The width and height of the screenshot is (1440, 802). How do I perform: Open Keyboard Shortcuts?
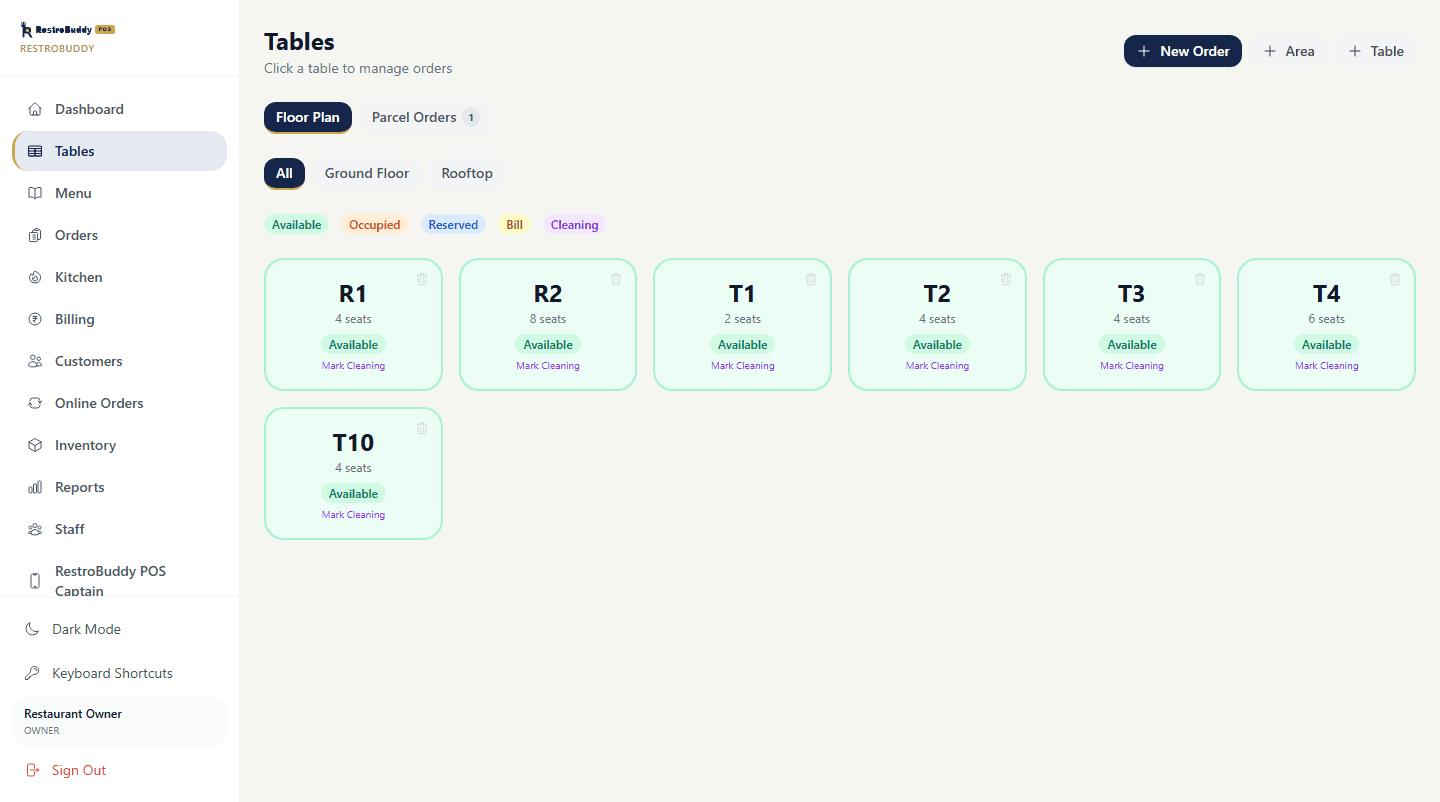tap(119, 673)
